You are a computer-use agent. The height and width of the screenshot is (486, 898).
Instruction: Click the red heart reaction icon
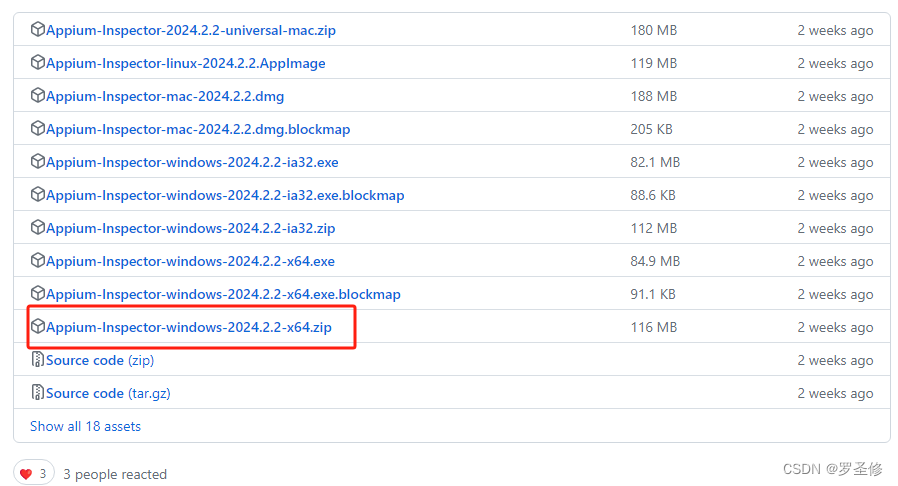pos(26,474)
